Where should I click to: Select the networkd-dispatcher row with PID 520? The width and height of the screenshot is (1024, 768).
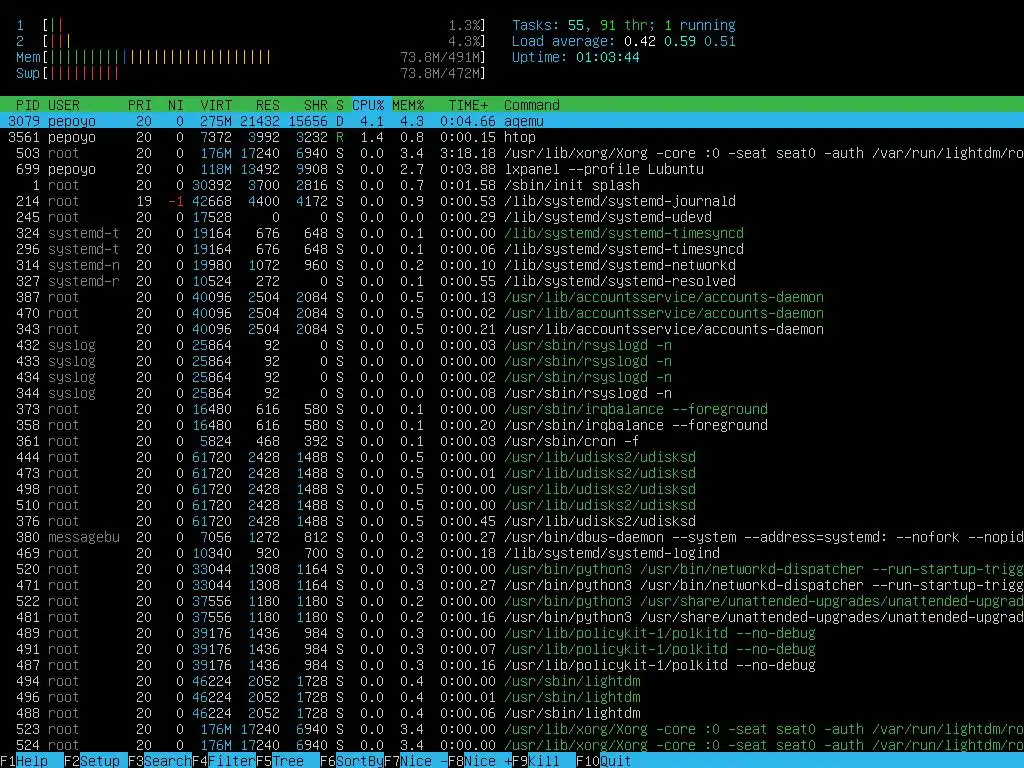pos(512,569)
